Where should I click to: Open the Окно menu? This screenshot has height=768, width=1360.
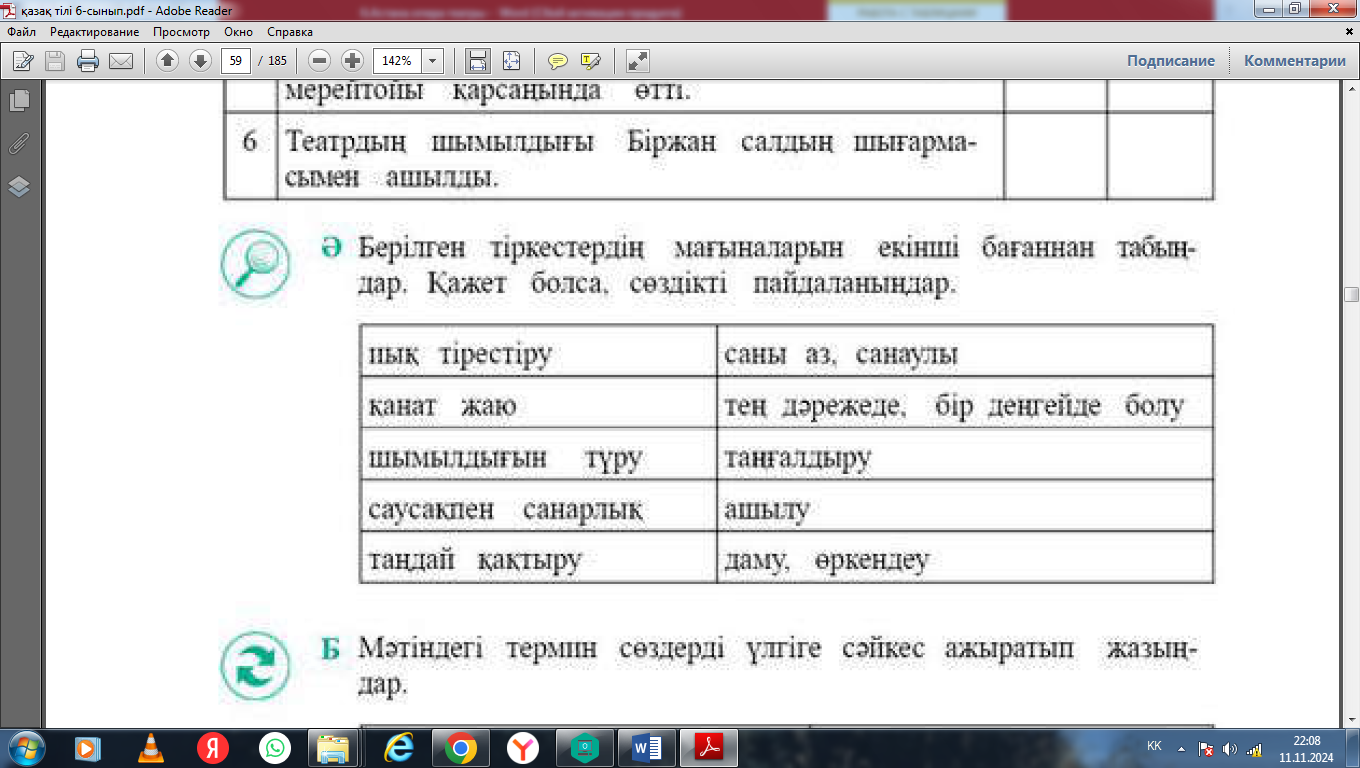239,32
